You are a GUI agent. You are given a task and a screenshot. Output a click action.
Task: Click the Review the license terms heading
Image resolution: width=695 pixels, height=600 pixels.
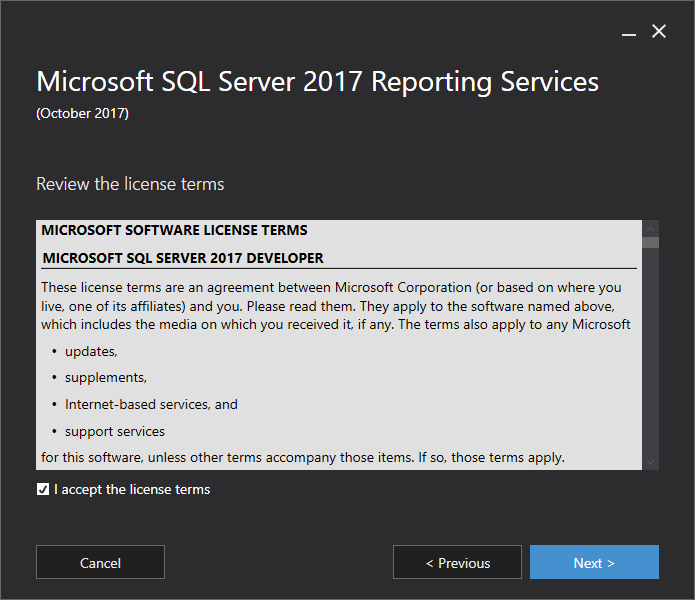tap(130, 184)
